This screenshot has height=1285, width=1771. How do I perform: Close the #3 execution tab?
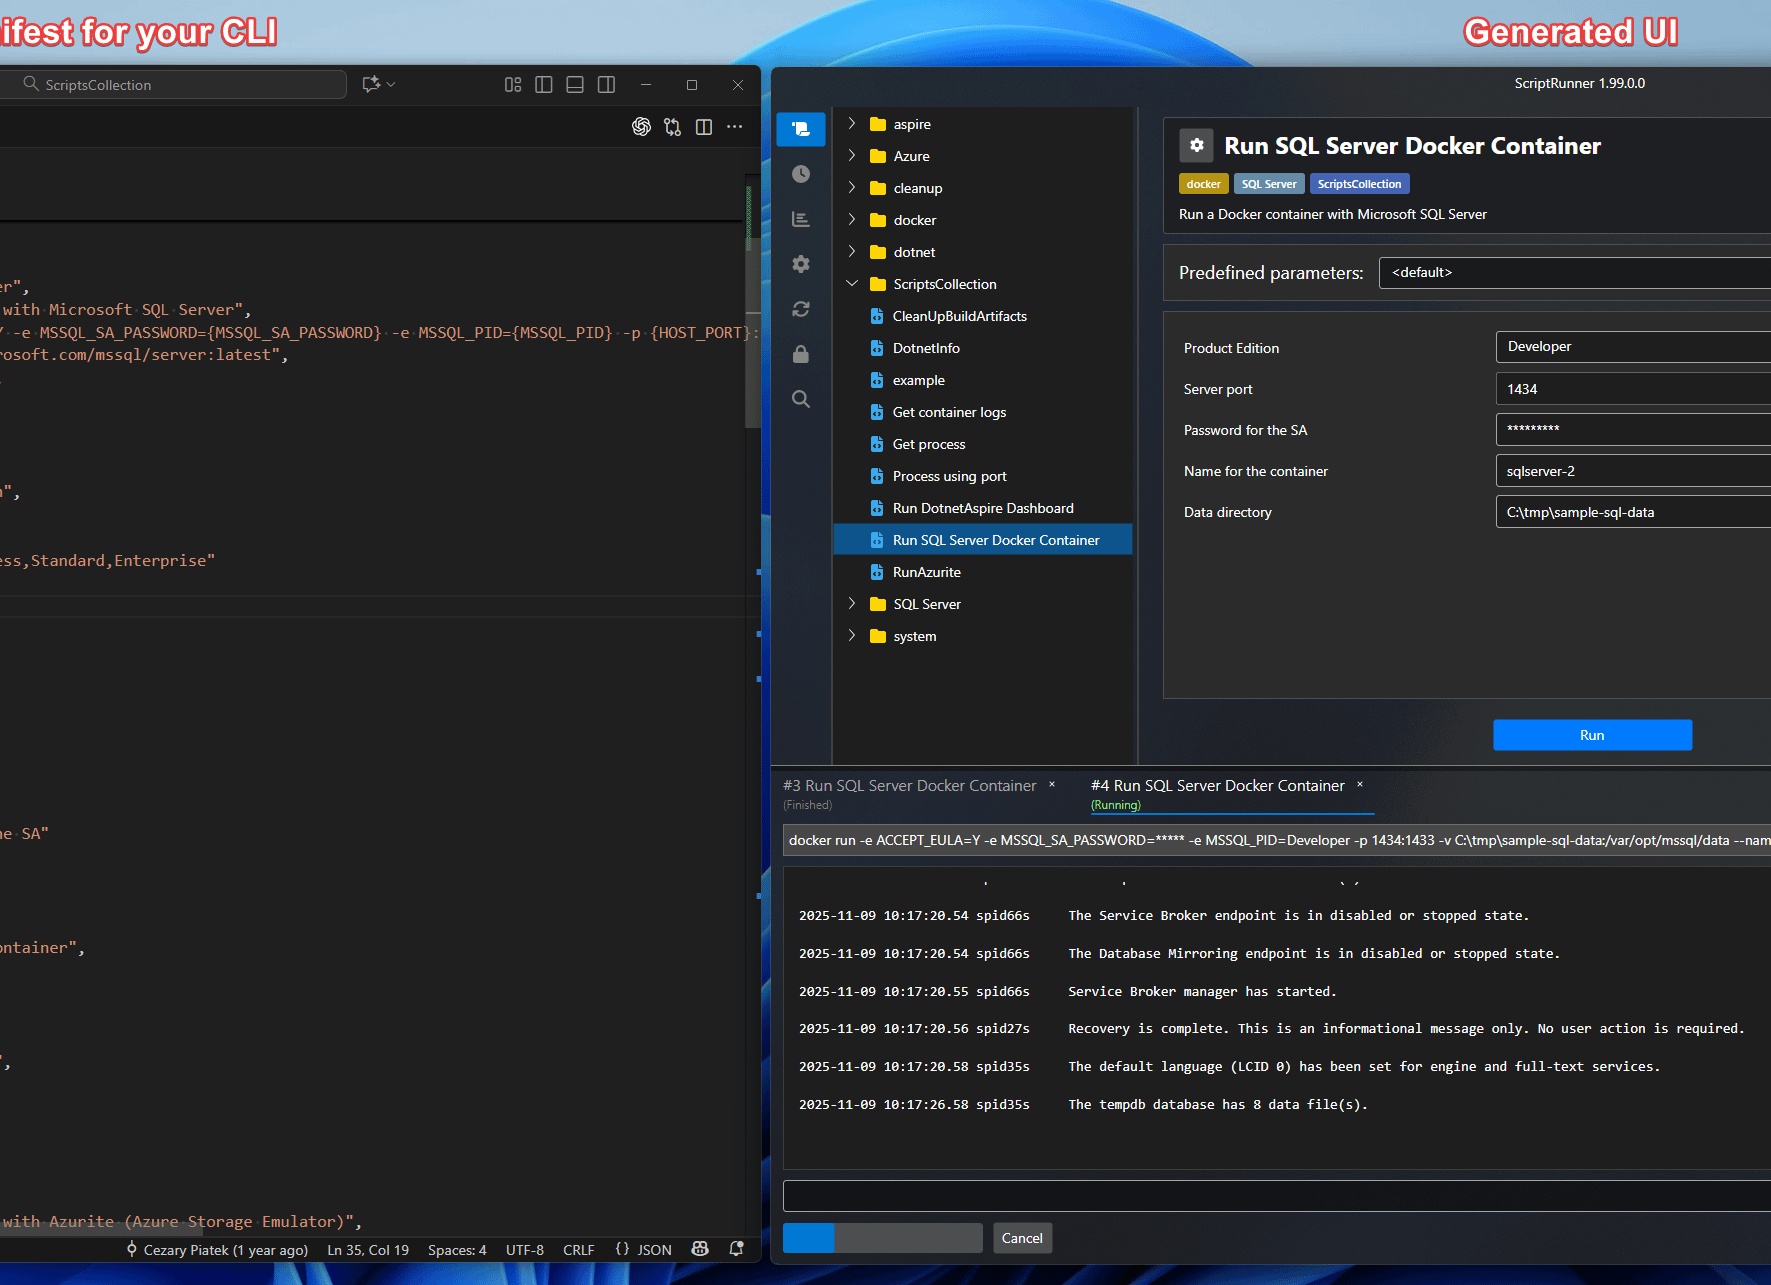[1052, 785]
